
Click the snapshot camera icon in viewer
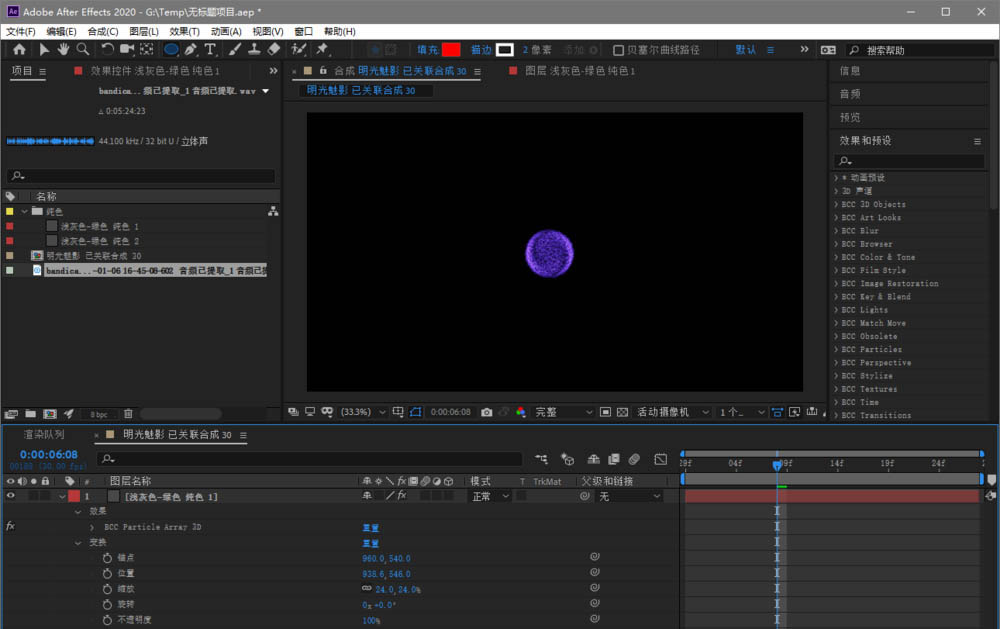coord(487,412)
